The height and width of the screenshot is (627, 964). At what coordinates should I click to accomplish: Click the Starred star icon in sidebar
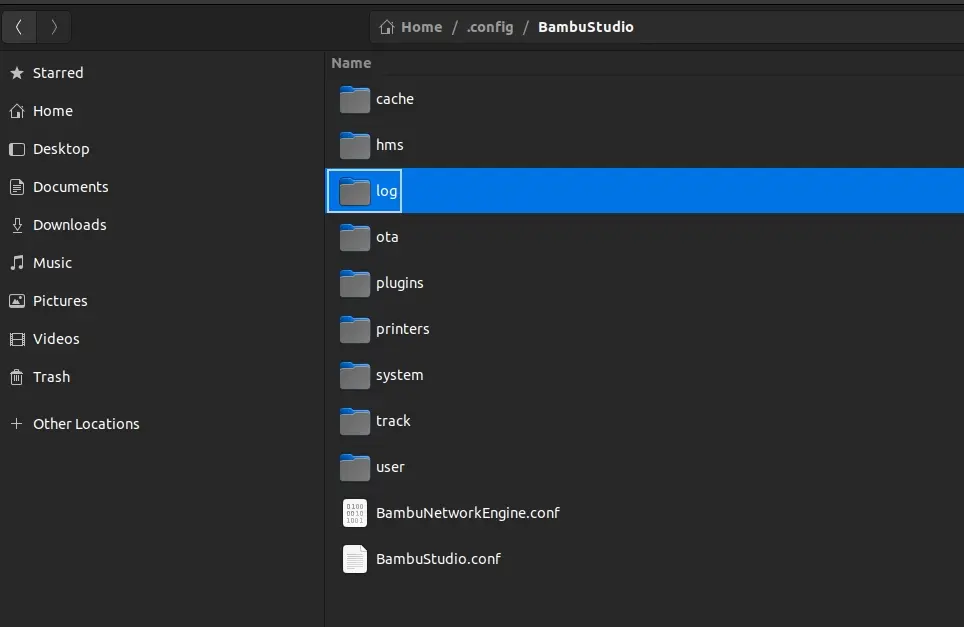click(x=17, y=73)
